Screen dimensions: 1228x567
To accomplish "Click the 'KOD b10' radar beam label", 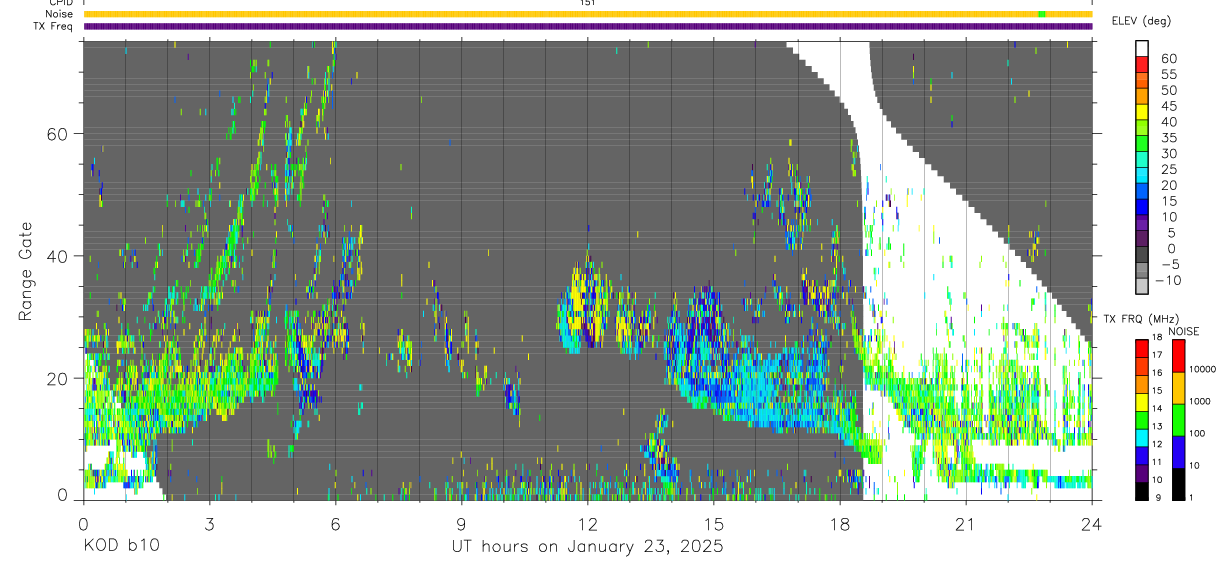I will (120, 547).
